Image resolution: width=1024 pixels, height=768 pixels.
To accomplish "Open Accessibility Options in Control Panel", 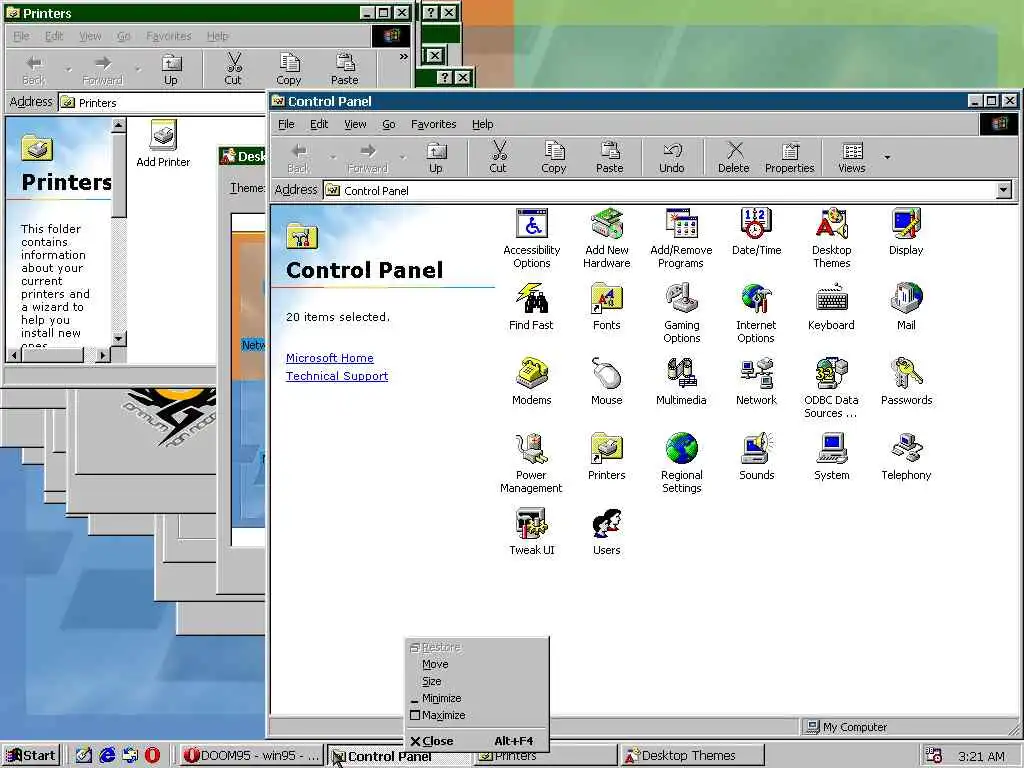I will (532, 238).
